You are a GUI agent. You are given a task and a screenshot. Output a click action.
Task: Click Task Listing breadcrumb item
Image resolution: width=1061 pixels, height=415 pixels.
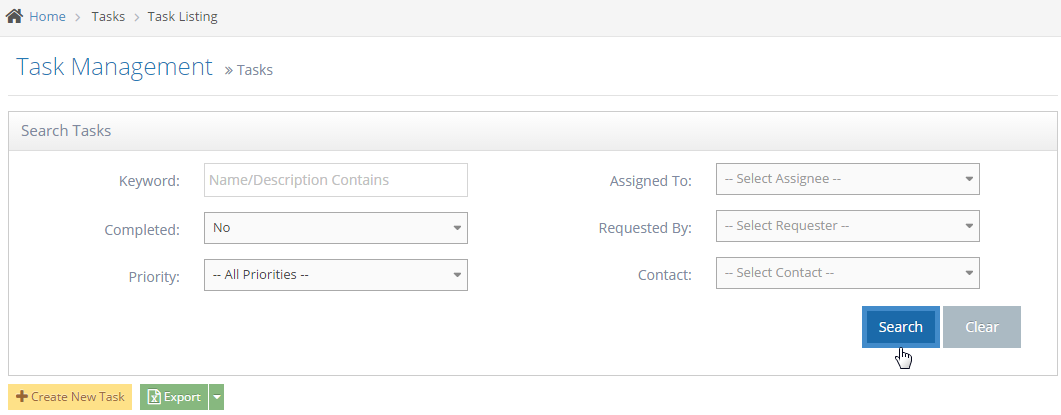182,17
